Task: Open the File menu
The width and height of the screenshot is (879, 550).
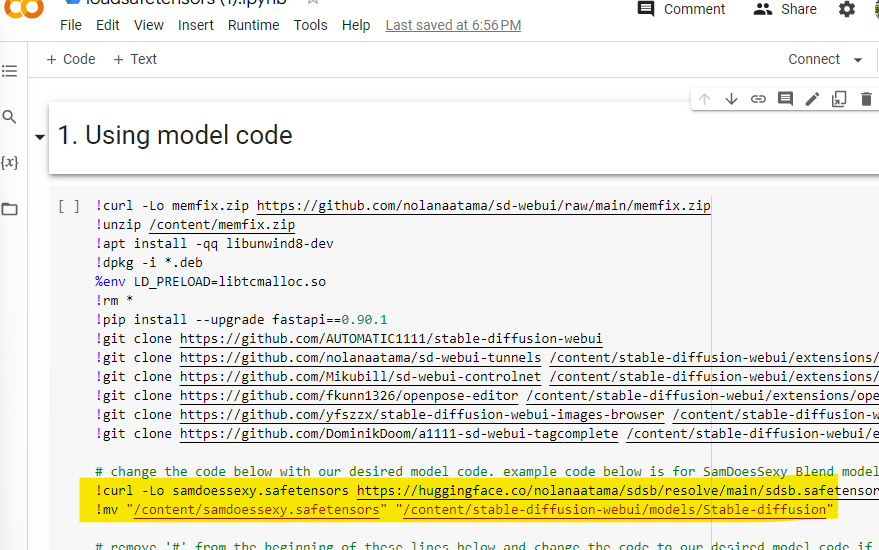Action: [71, 25]
